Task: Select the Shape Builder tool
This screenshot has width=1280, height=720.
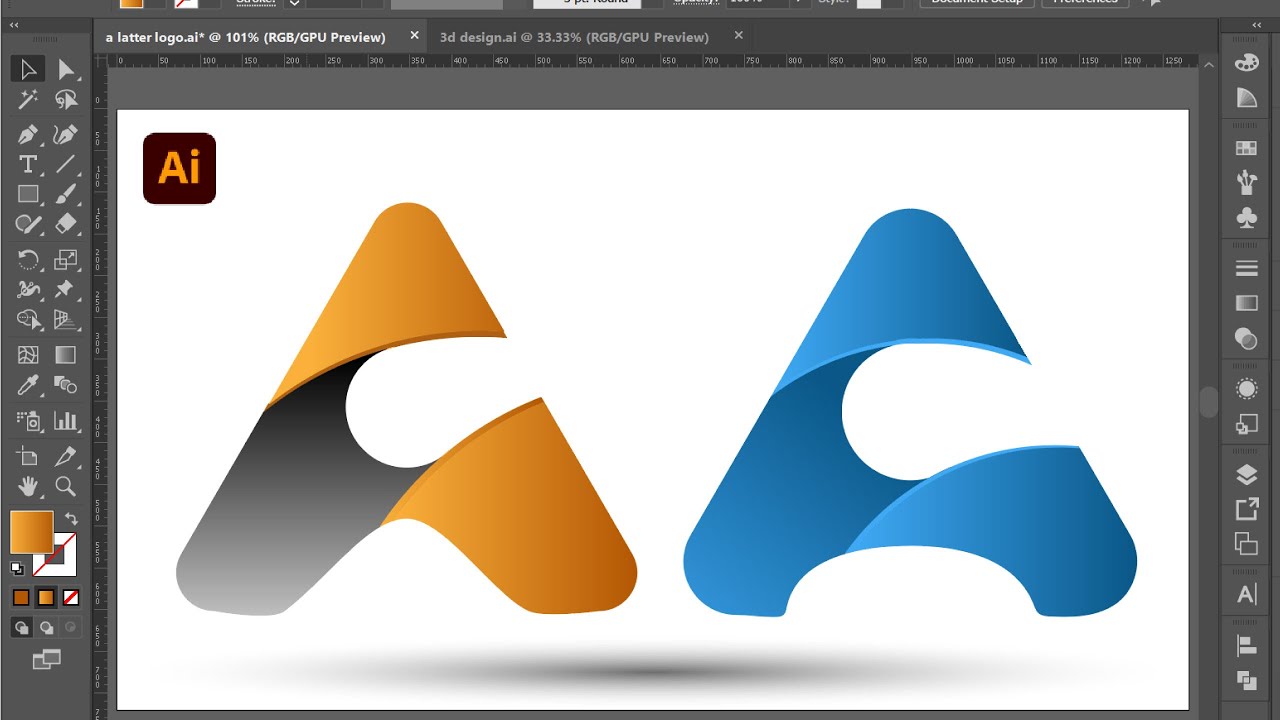Action: [x=28, y=320]
